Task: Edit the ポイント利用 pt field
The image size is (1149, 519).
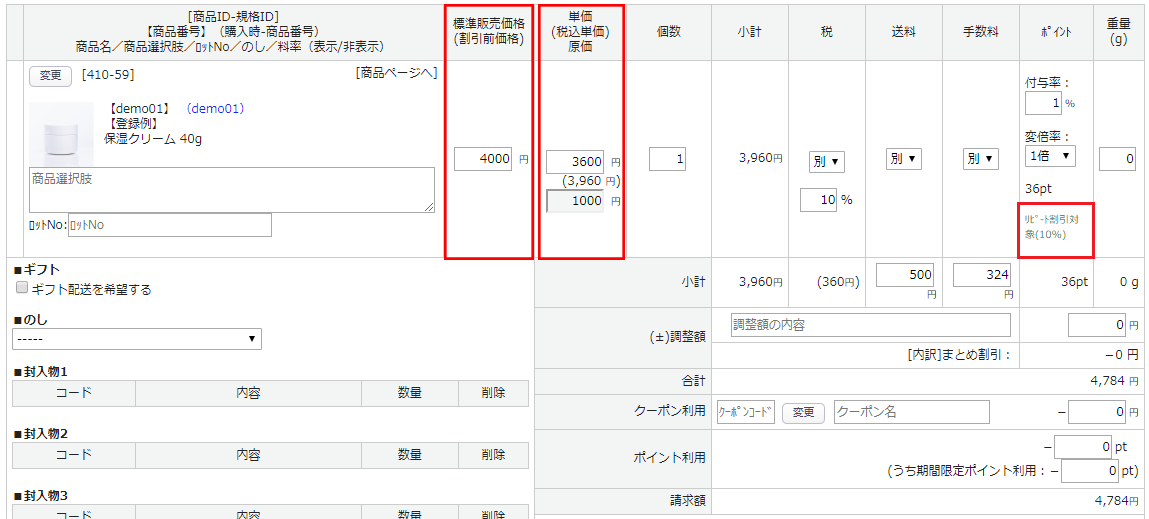Action: pos(1083,446)
